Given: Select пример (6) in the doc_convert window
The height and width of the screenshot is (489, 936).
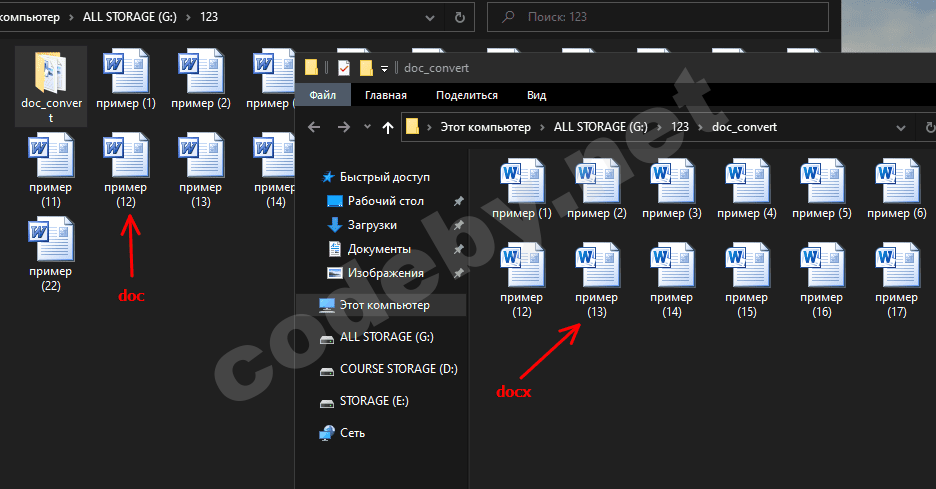Looking at the screenshot, I should (897, 189).
